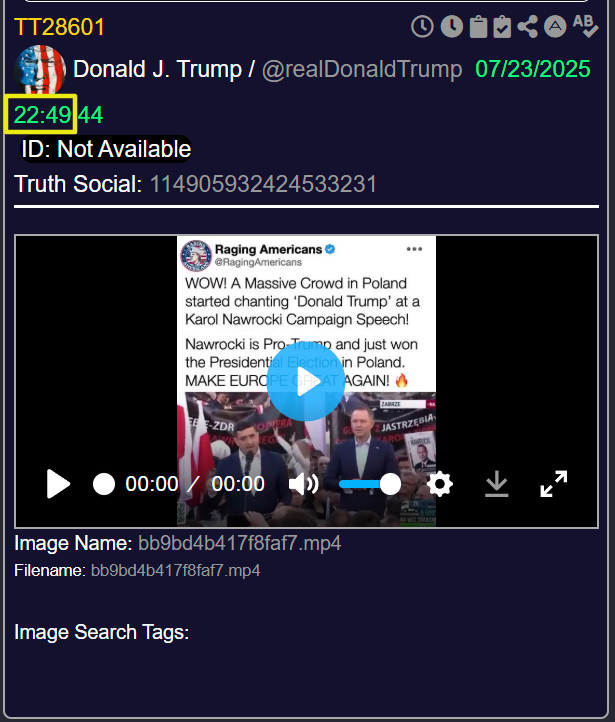Download the video with arrow icon
Viewport: 615px width, 722px height.
497,484
